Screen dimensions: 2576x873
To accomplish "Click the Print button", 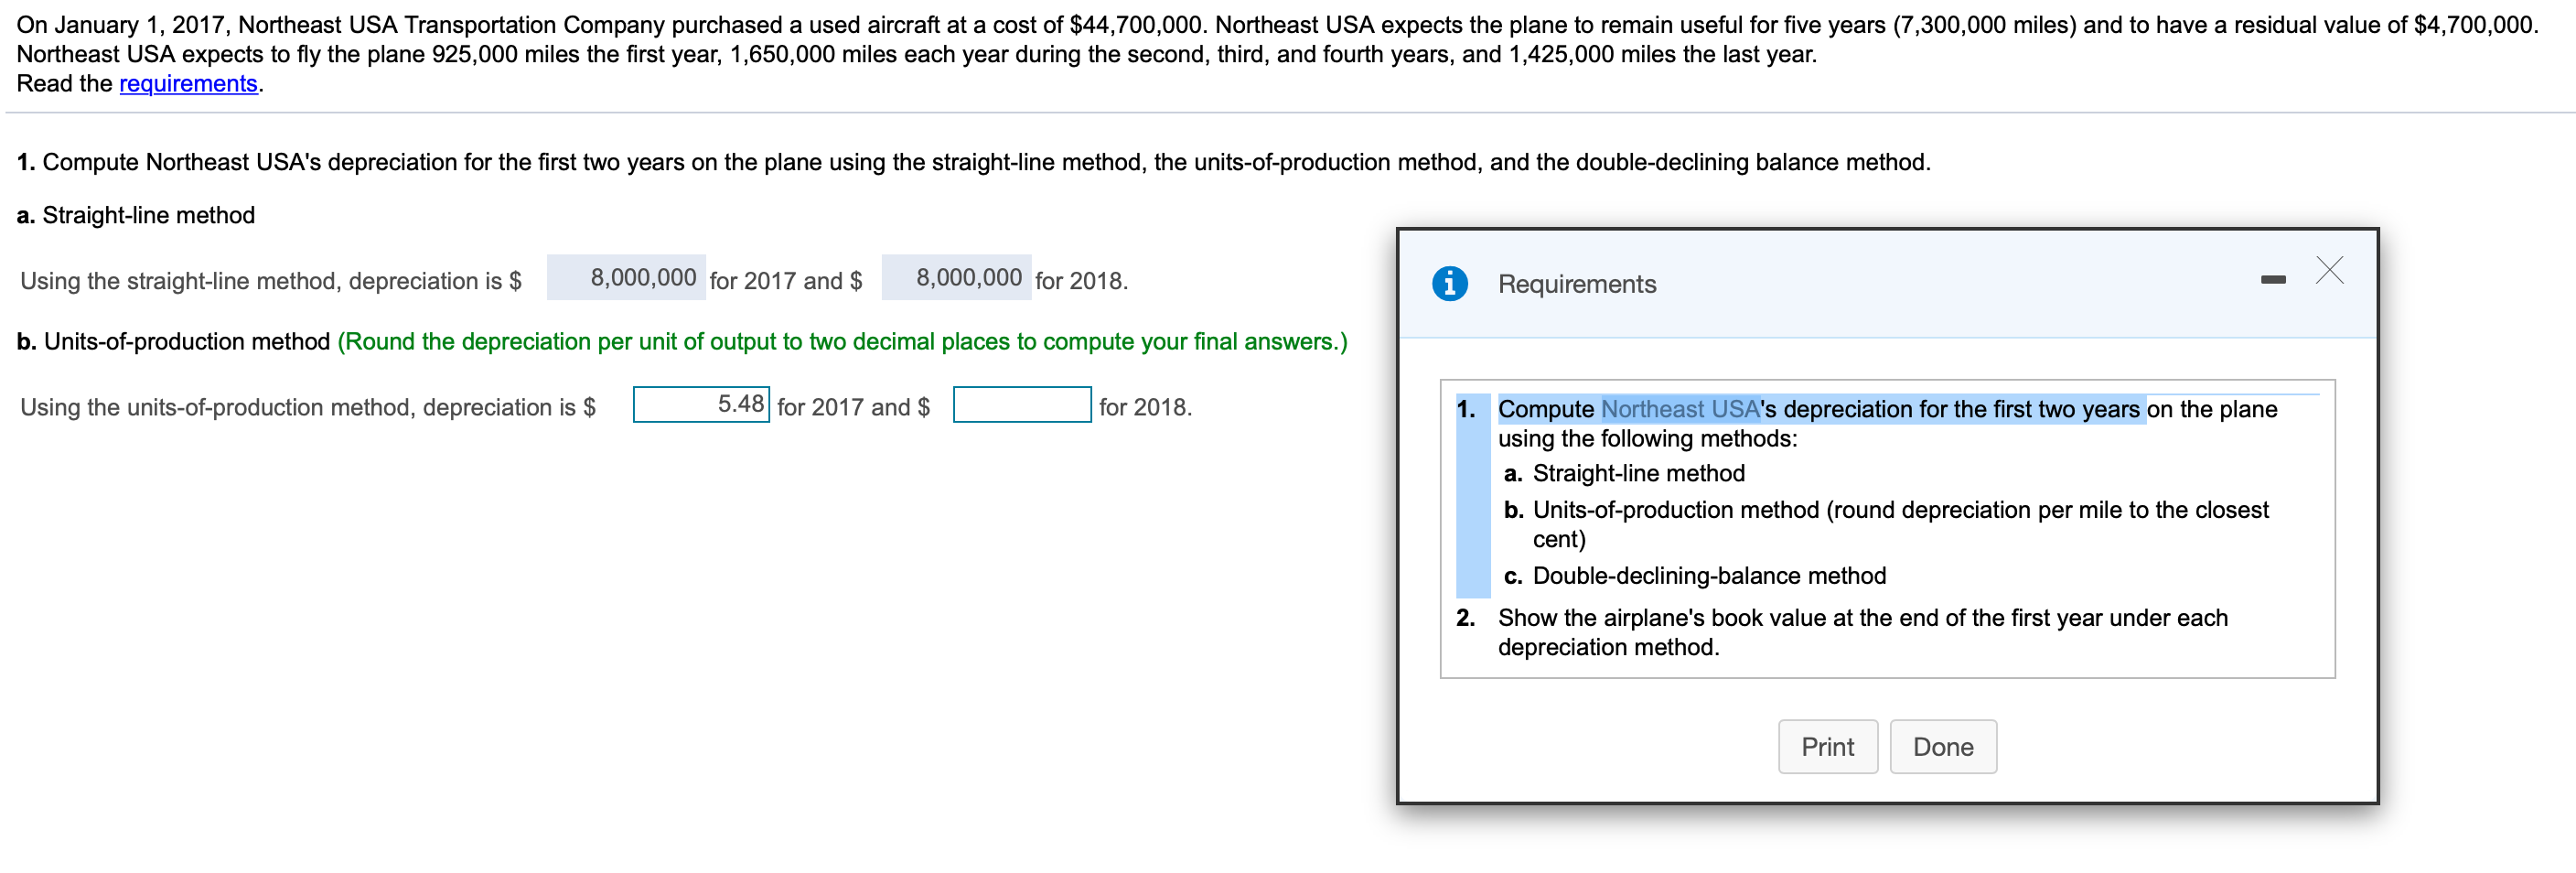I will tap(1827, 746).
